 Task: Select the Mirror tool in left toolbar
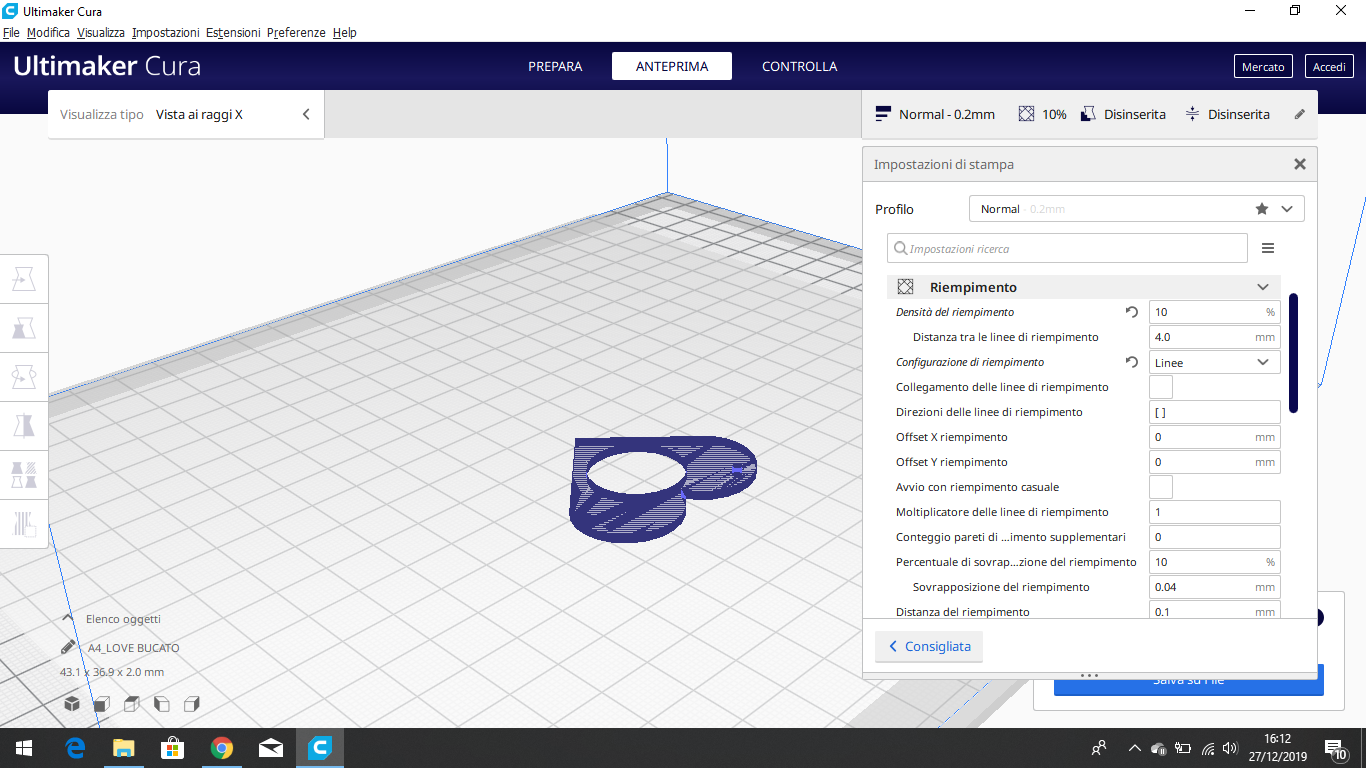tap(24, 425)
